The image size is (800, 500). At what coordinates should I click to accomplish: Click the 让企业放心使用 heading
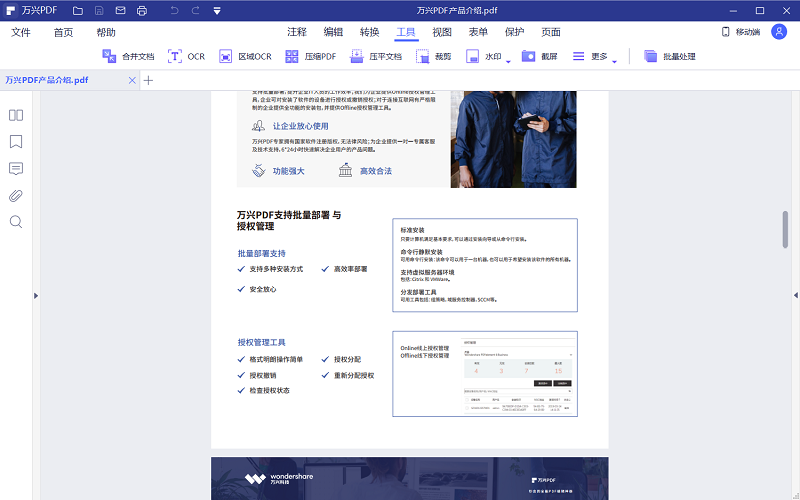(x=300, y=126)
